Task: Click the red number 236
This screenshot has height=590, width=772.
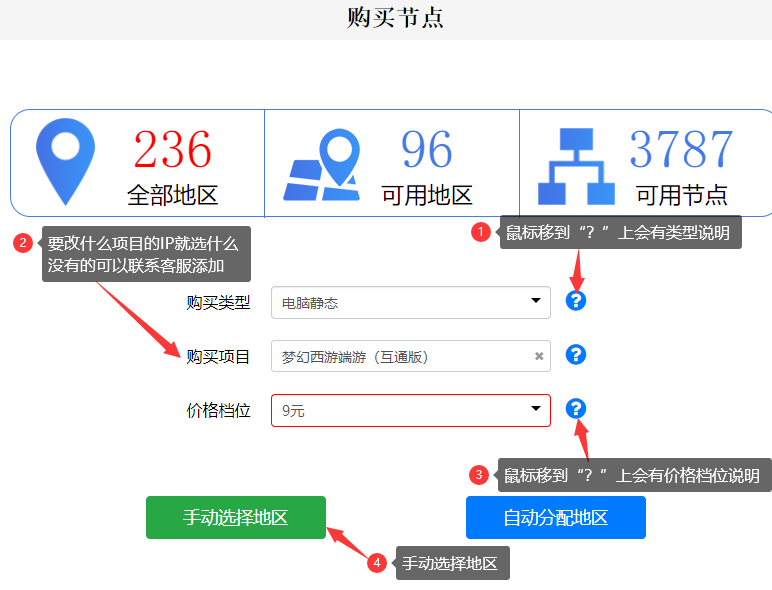Action: (x=173, y=148)
